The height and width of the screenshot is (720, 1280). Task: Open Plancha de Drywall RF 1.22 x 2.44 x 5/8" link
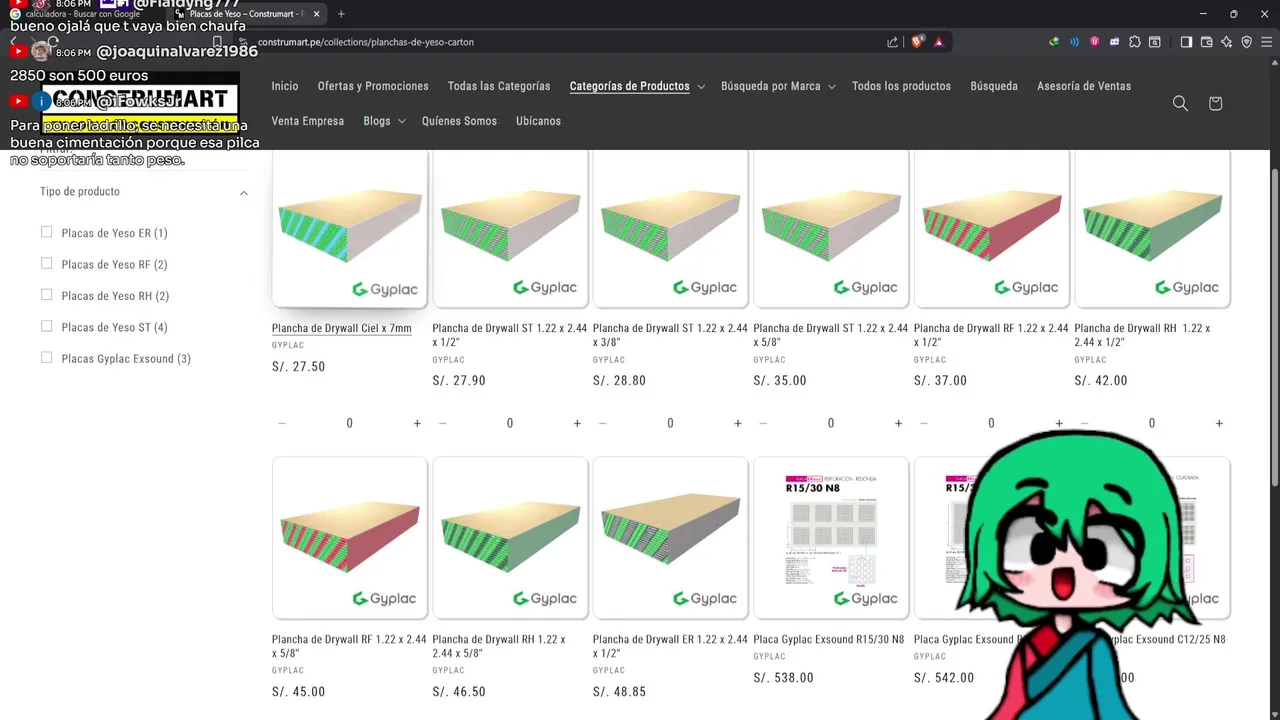(x=349, y=646)
